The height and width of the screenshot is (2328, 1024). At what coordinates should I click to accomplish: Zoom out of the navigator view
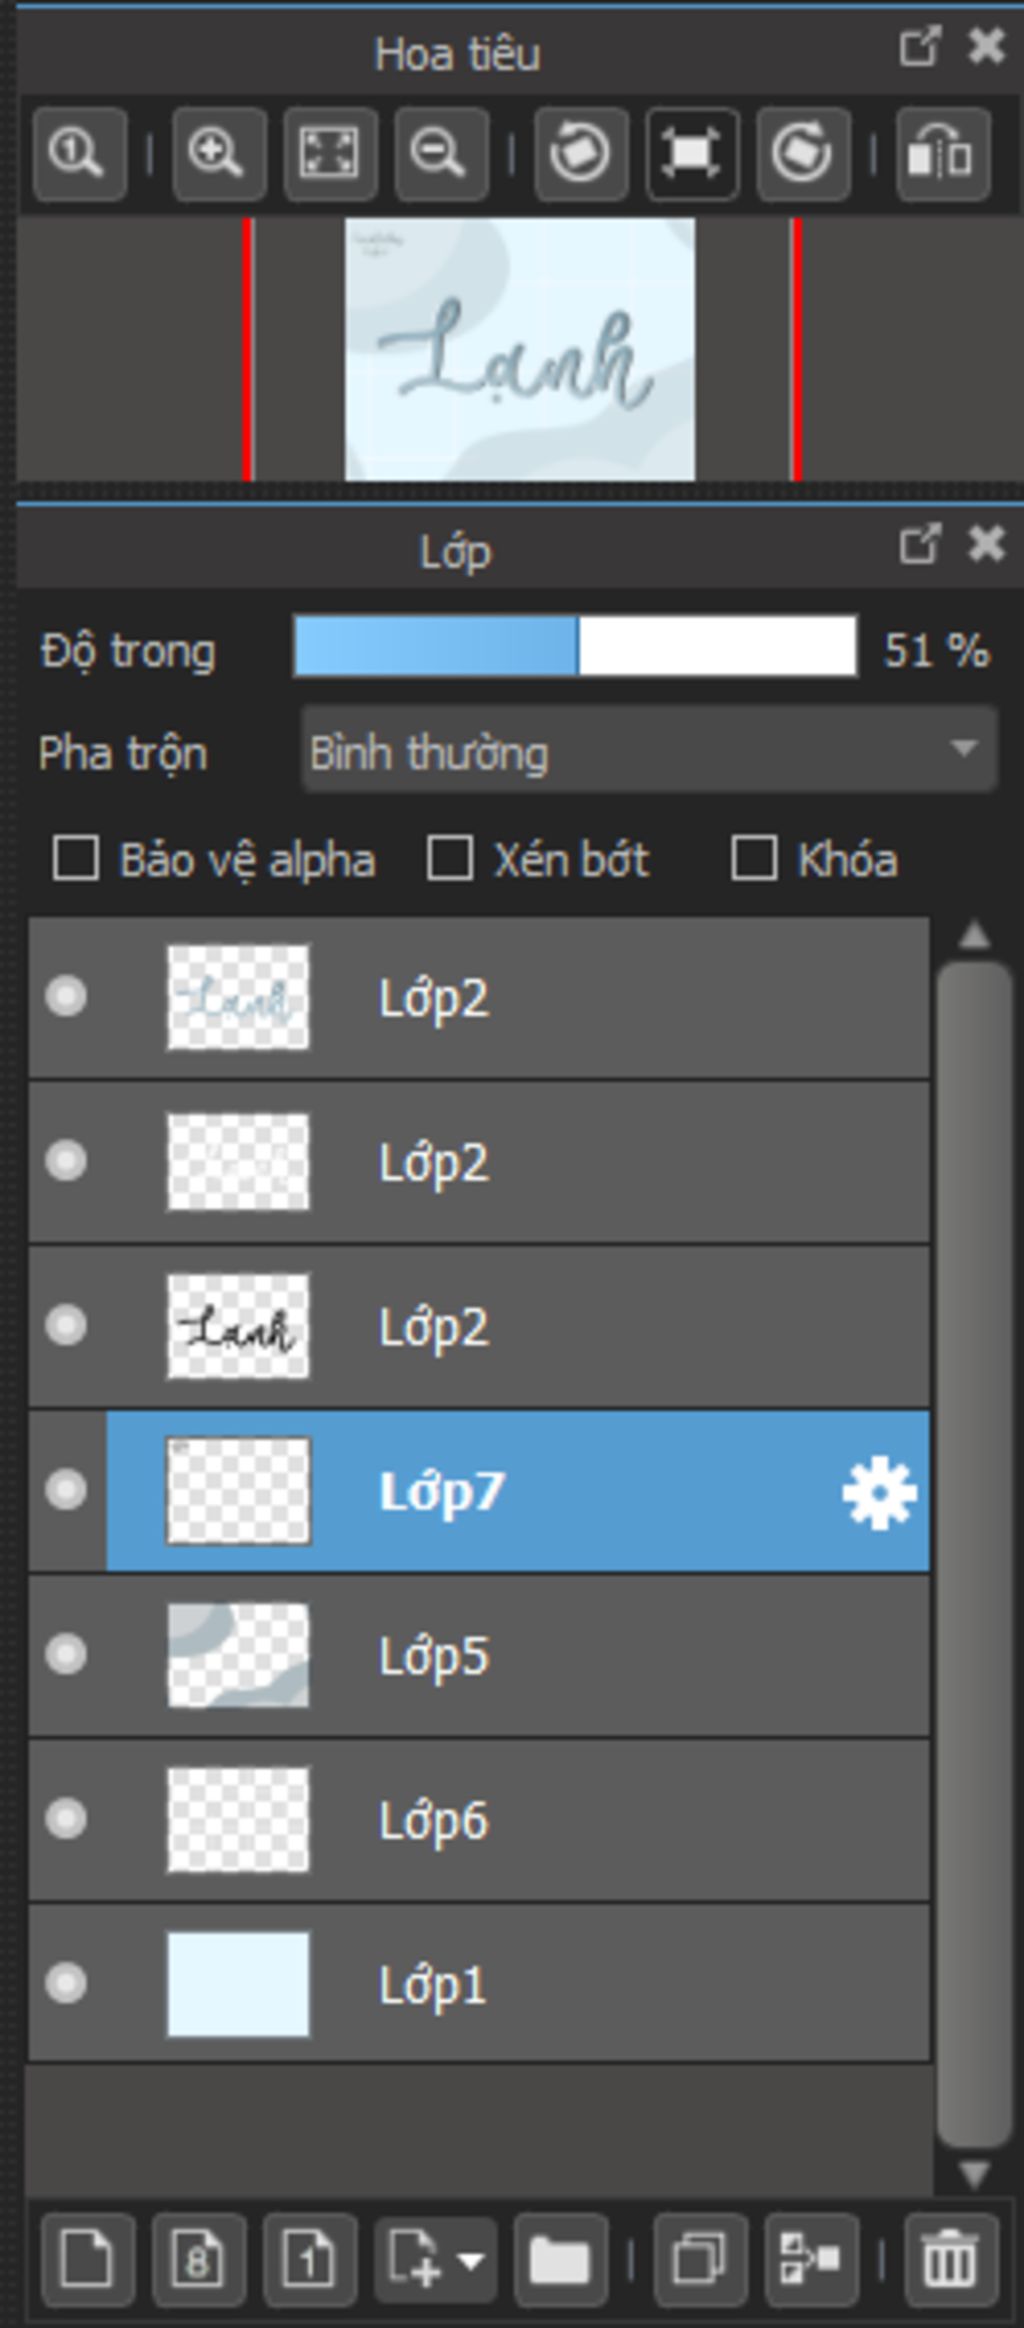(441, 155)
